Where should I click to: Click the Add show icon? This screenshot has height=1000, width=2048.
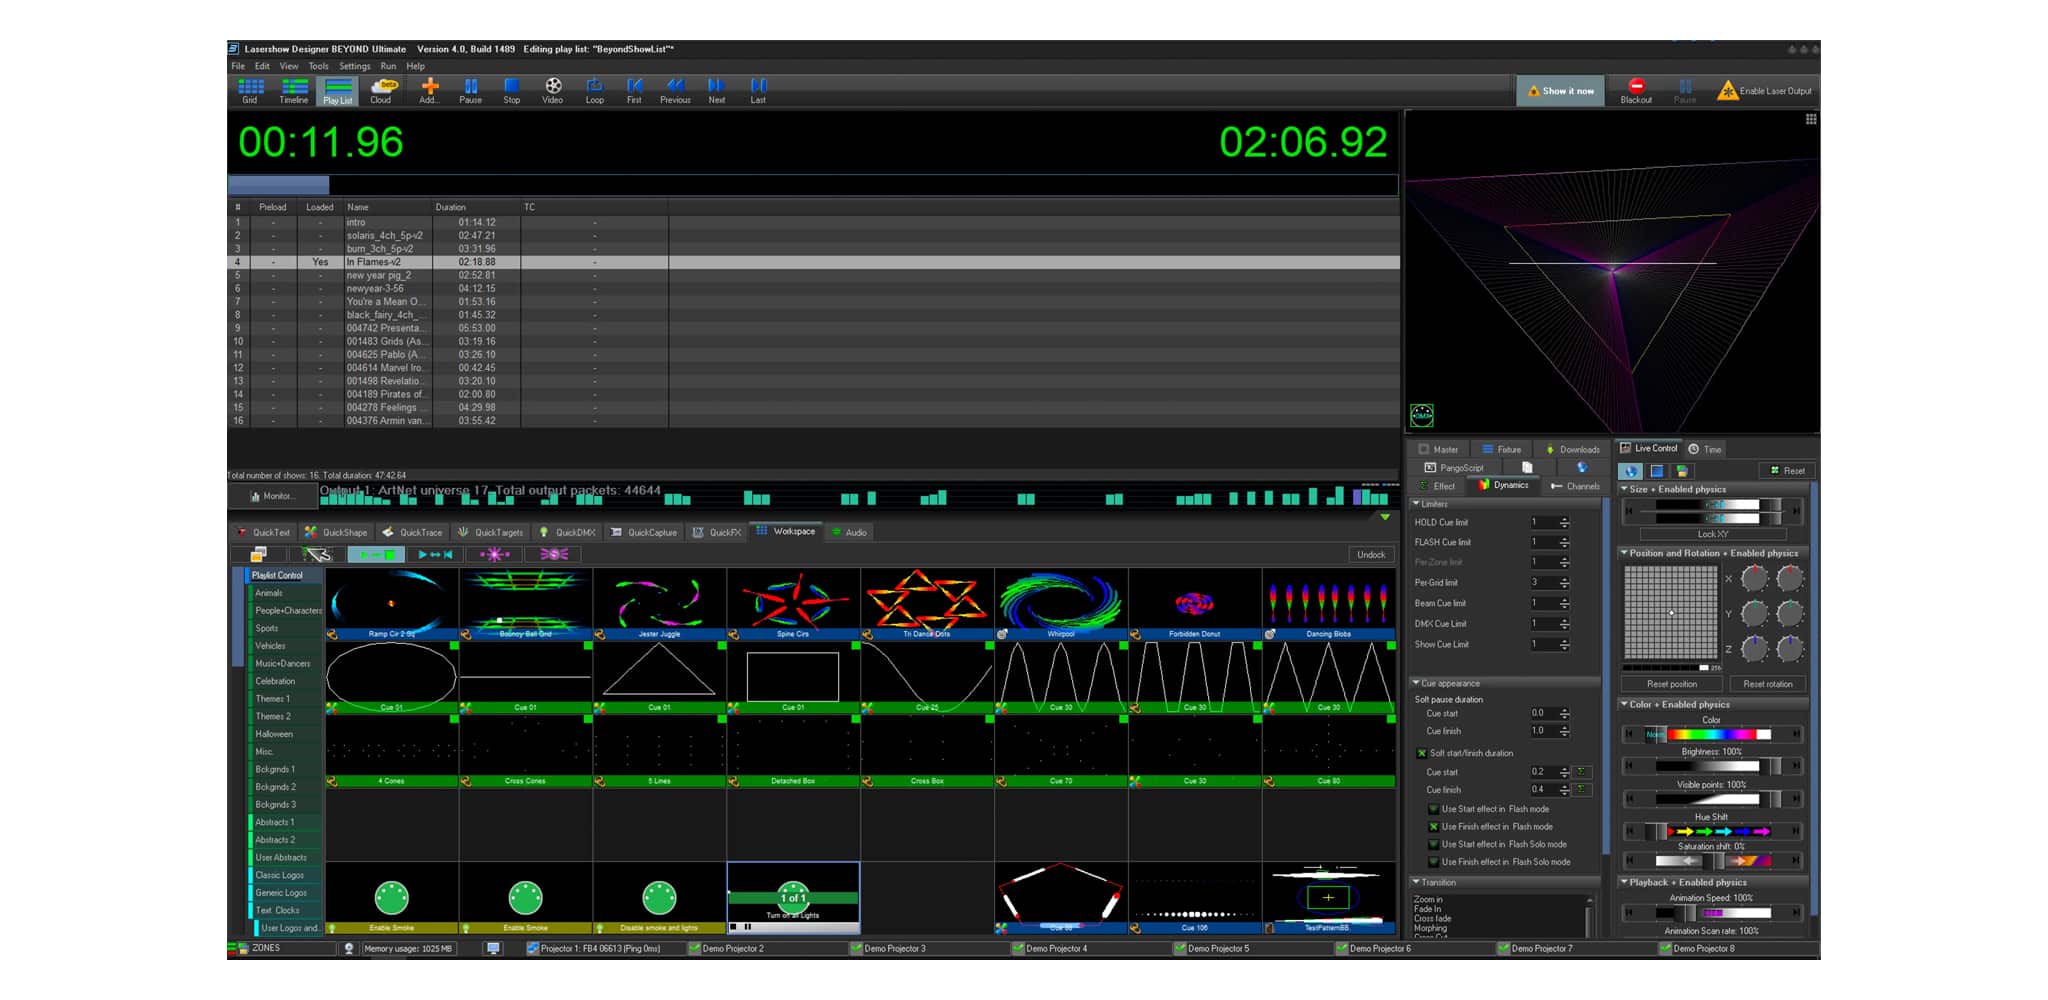429,88
